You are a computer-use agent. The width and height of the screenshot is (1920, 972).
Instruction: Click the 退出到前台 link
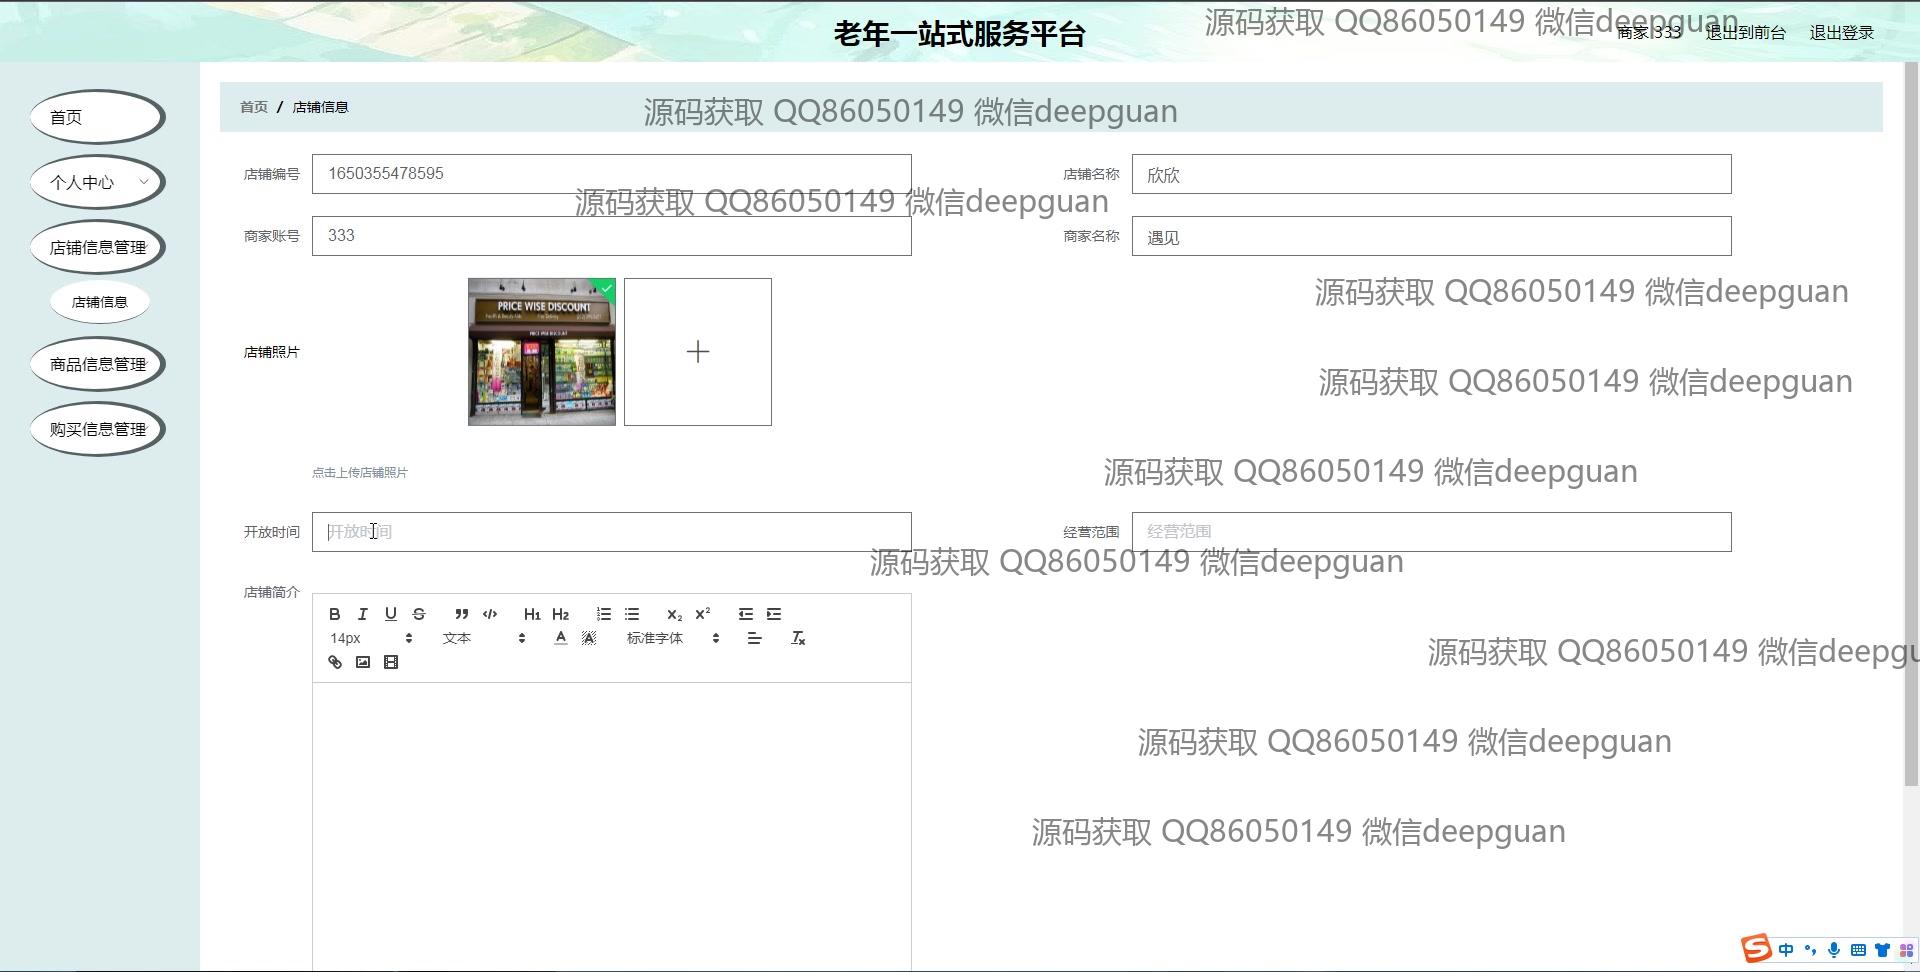pos(1745,33)
